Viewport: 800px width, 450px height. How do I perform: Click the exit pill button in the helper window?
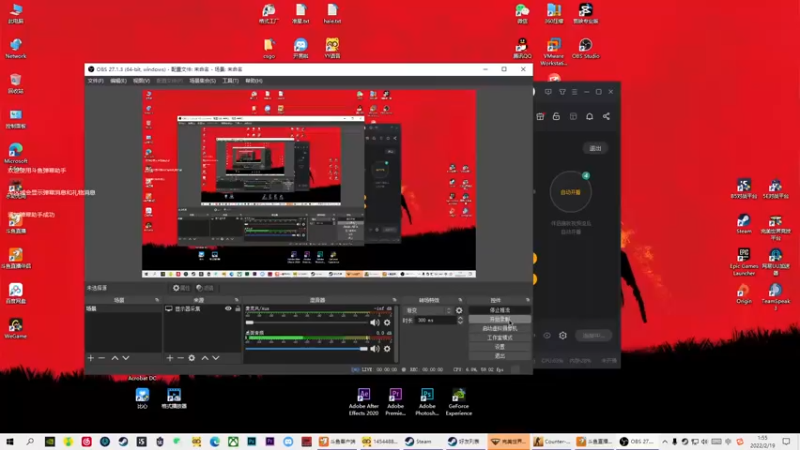(x=595, y=148)
